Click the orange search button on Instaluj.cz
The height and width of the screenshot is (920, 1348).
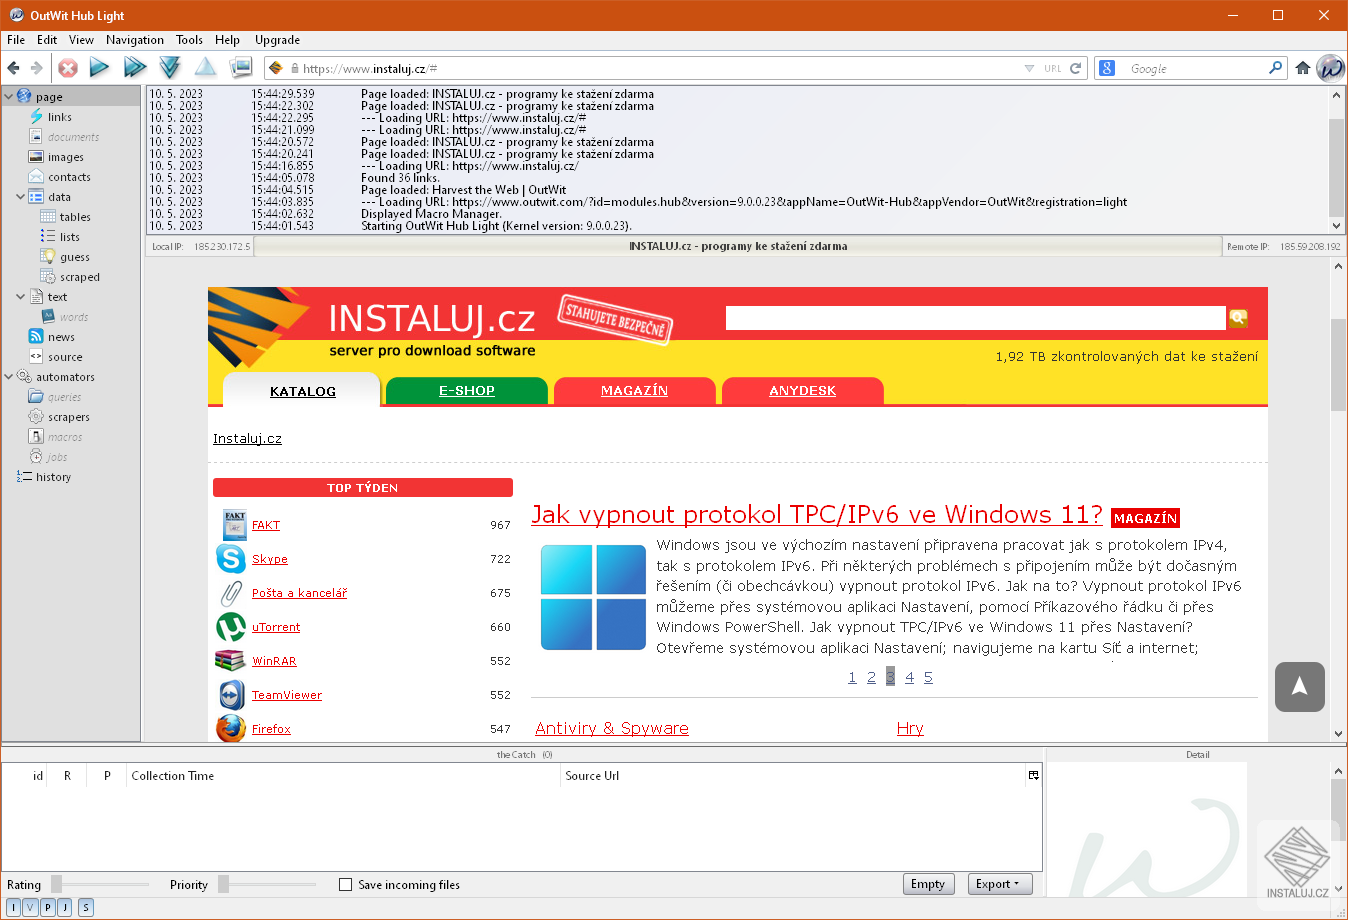point(1238,318)
